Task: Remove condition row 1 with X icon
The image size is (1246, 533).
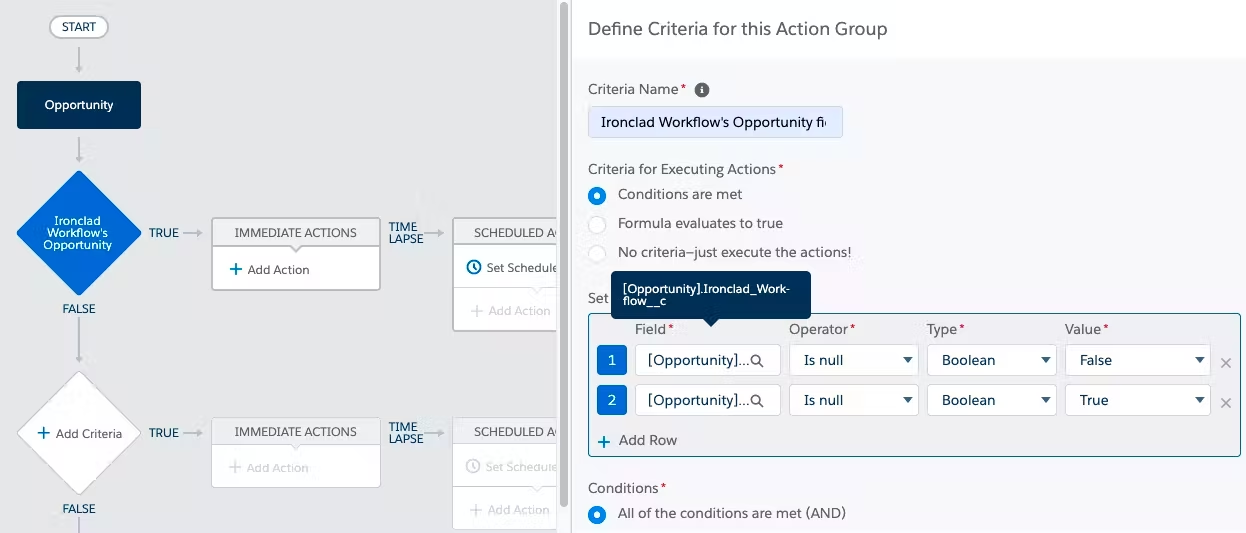Action: tap(1226, 362)
